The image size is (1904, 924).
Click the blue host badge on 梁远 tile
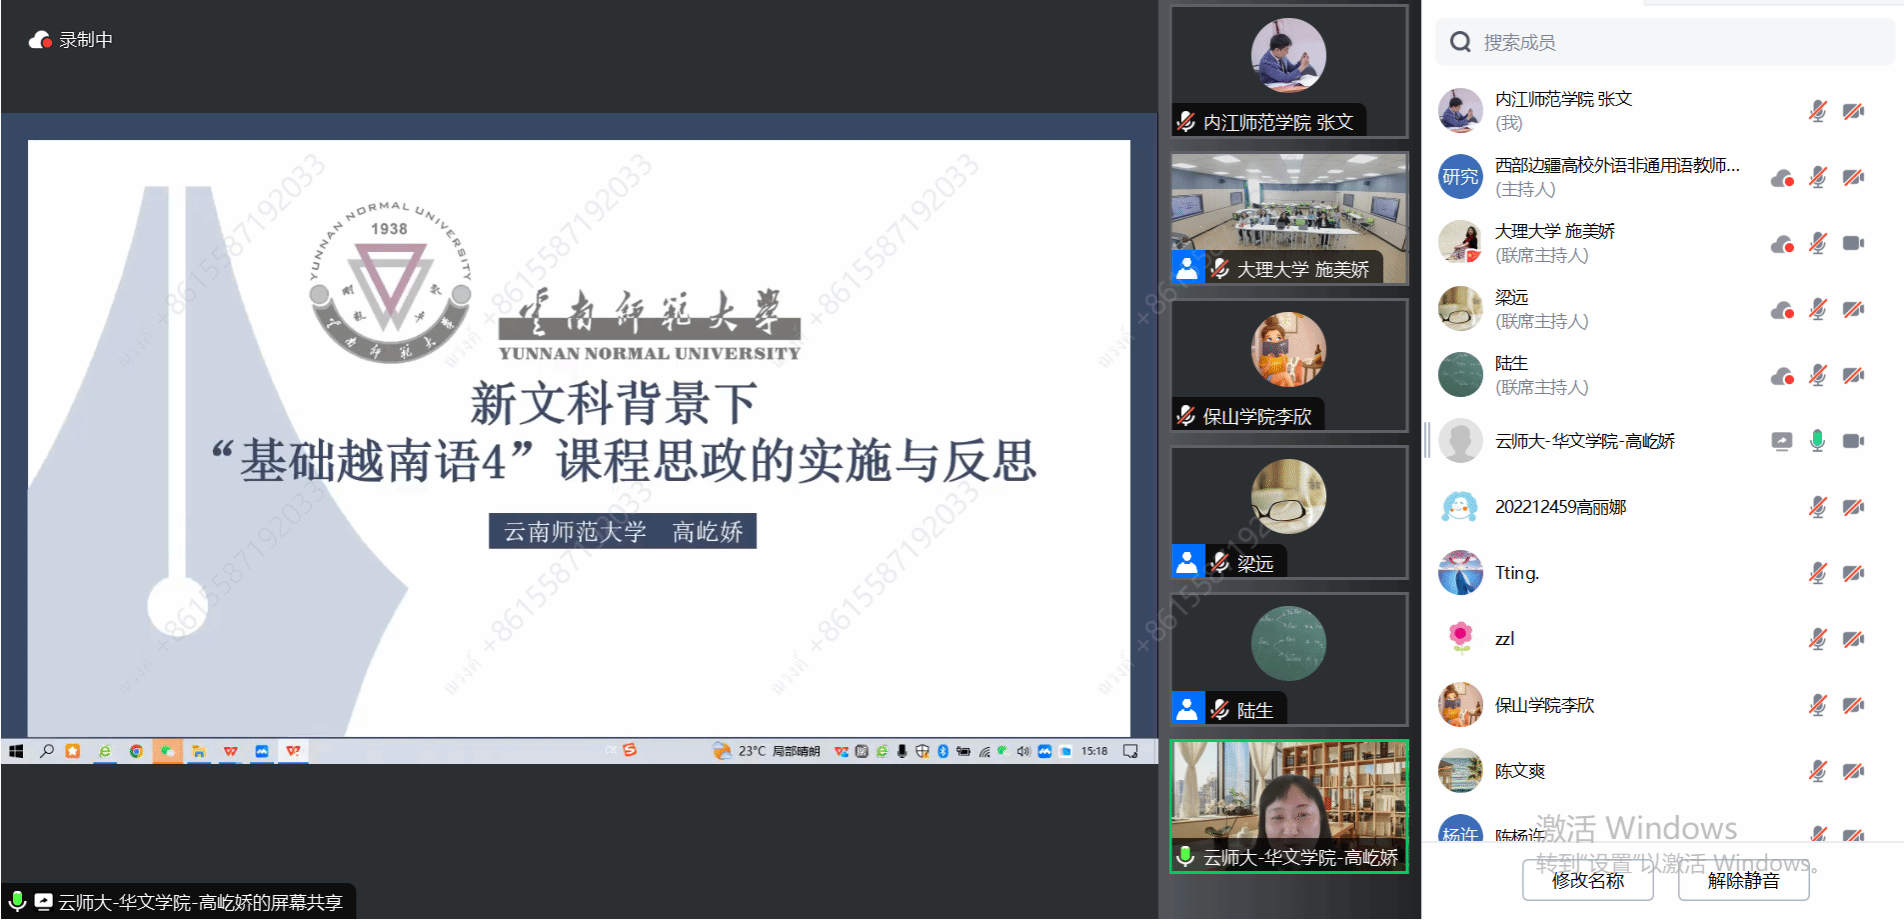1187,562
